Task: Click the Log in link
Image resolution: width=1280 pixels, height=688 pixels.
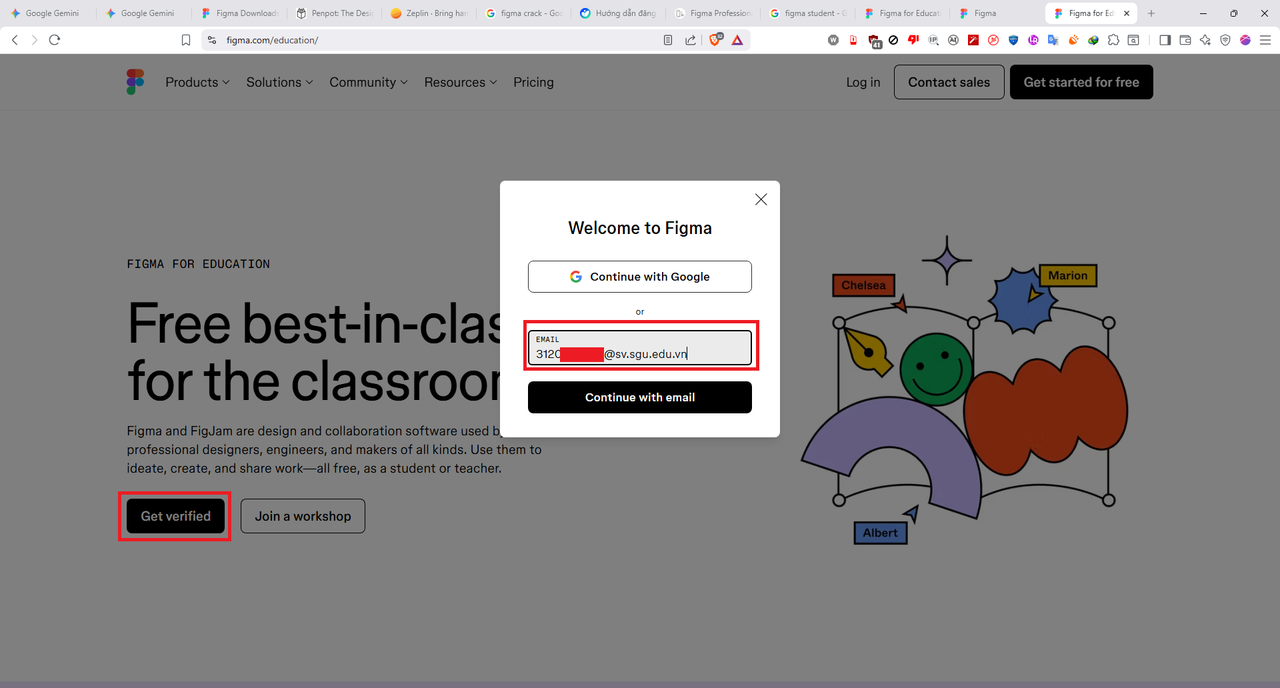Action: tap(863, 82)
